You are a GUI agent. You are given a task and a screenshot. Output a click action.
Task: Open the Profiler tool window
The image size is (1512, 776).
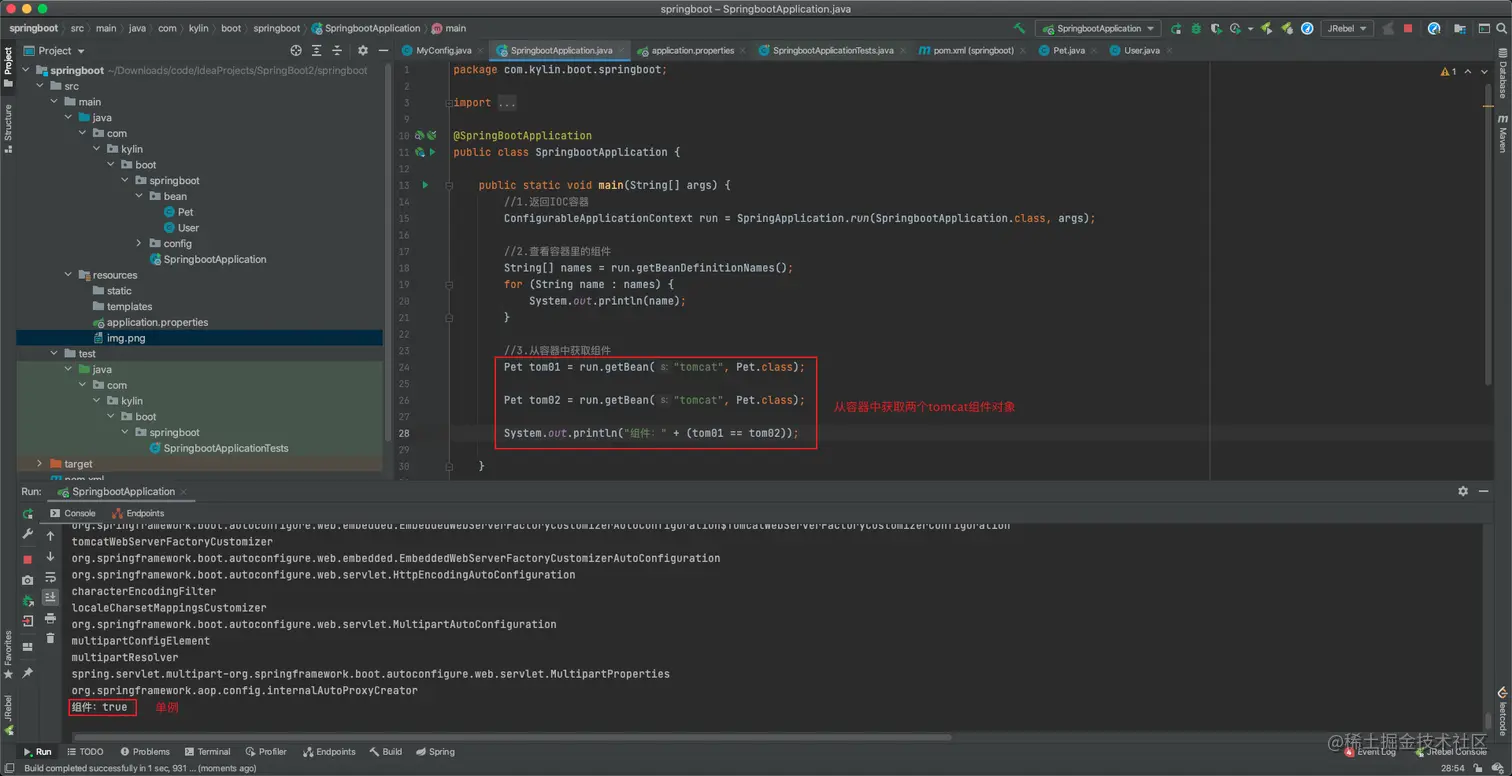pos(266,752)
